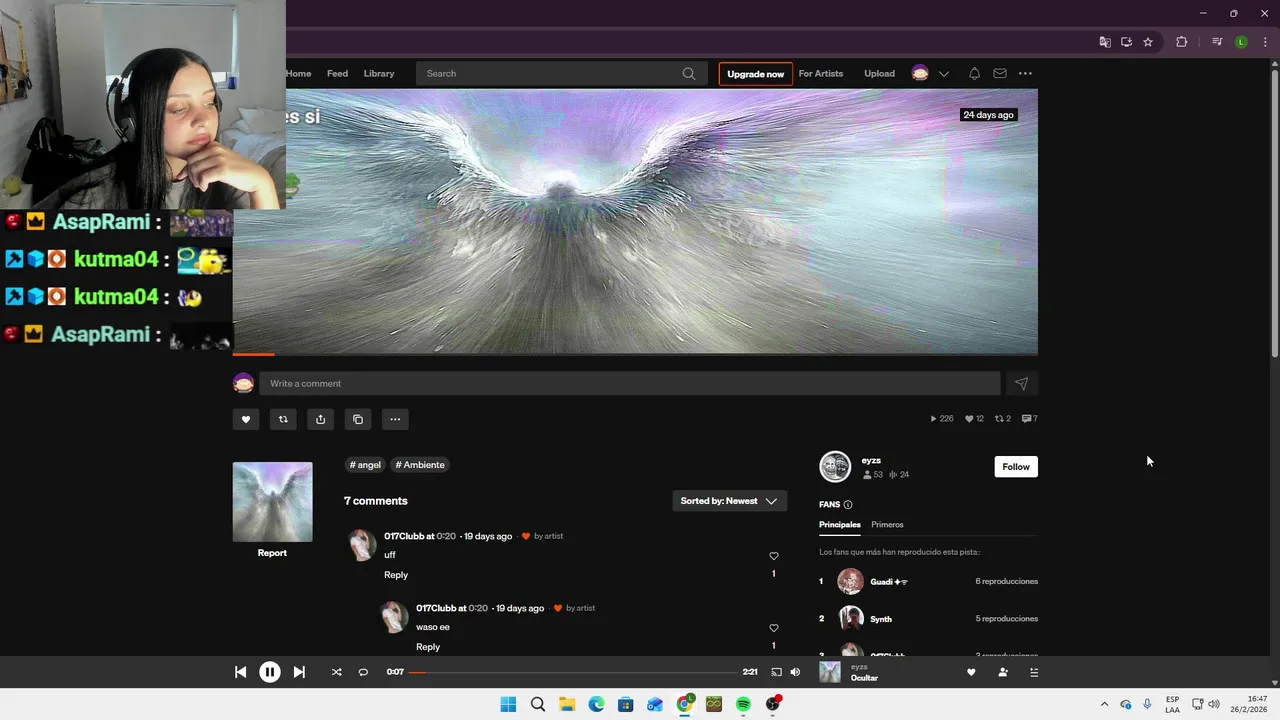Open the Feed tab
Viewport: 1280px width, 720px height.
coord(338,73)
